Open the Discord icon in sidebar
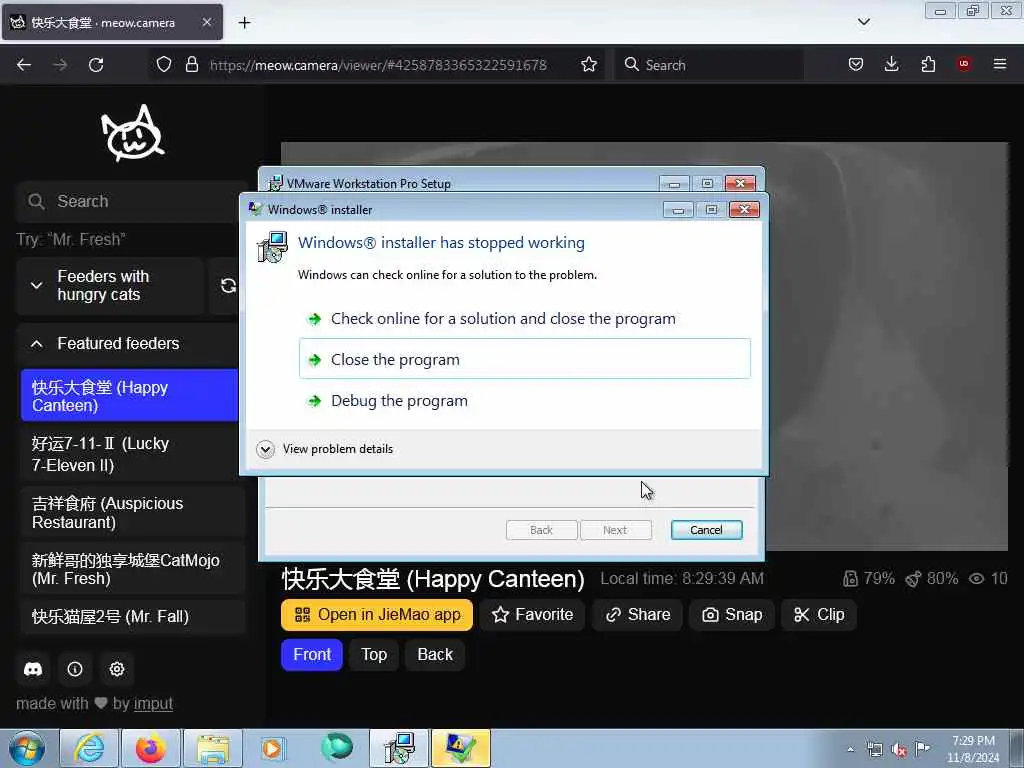 pyautogui.click(x=33, y=669)
